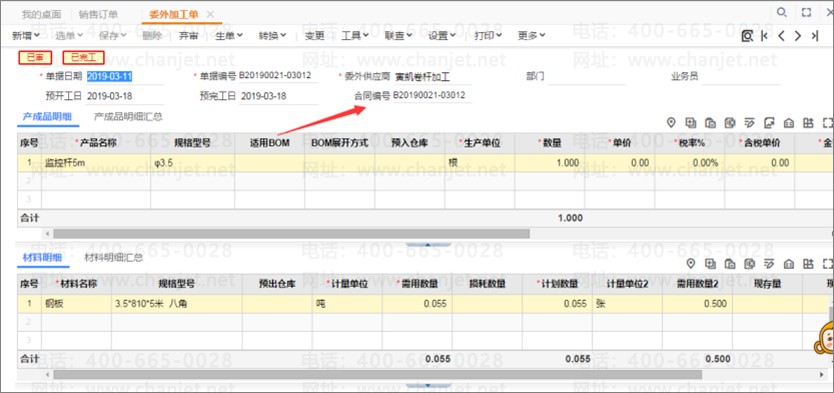Open the 更多 dropdown menu
Screen dimensions: 834x393
click(531, 36)
